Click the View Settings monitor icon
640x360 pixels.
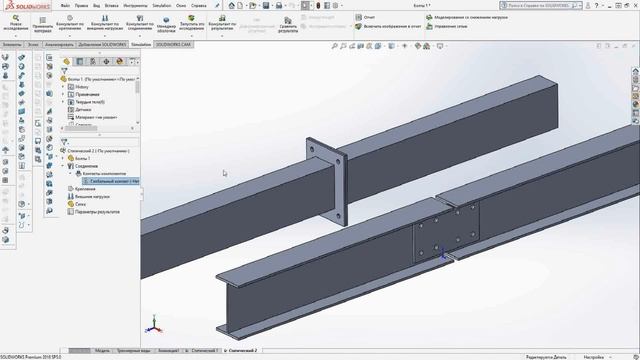pyautogui.click(x=440, y=46)
